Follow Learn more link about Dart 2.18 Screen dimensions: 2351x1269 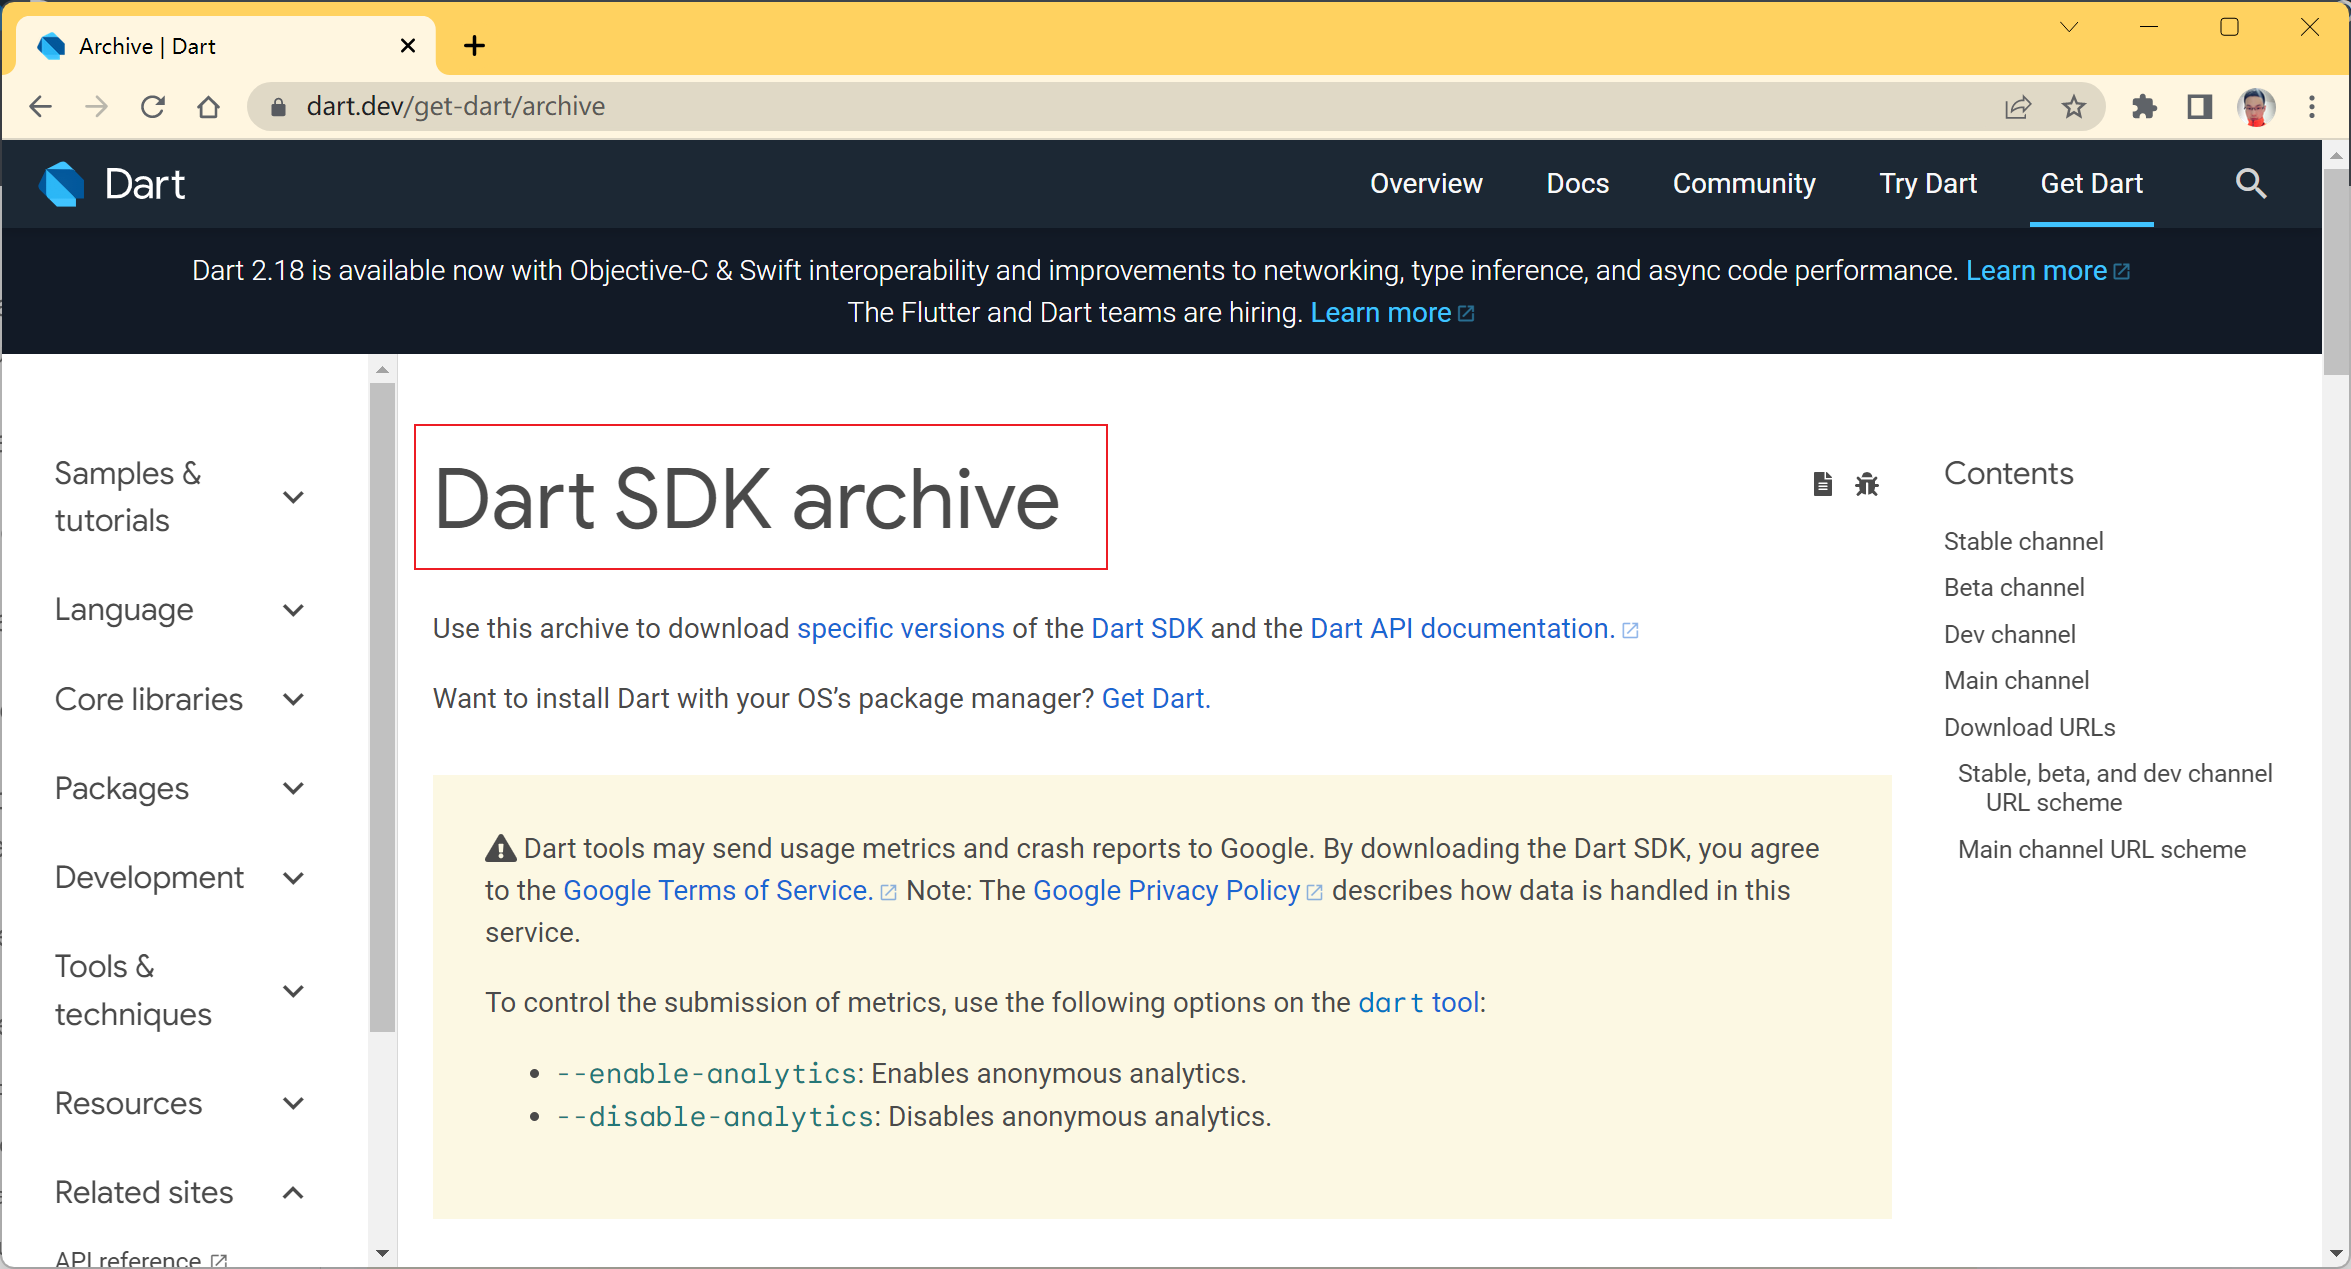[x=2047, y=271]
